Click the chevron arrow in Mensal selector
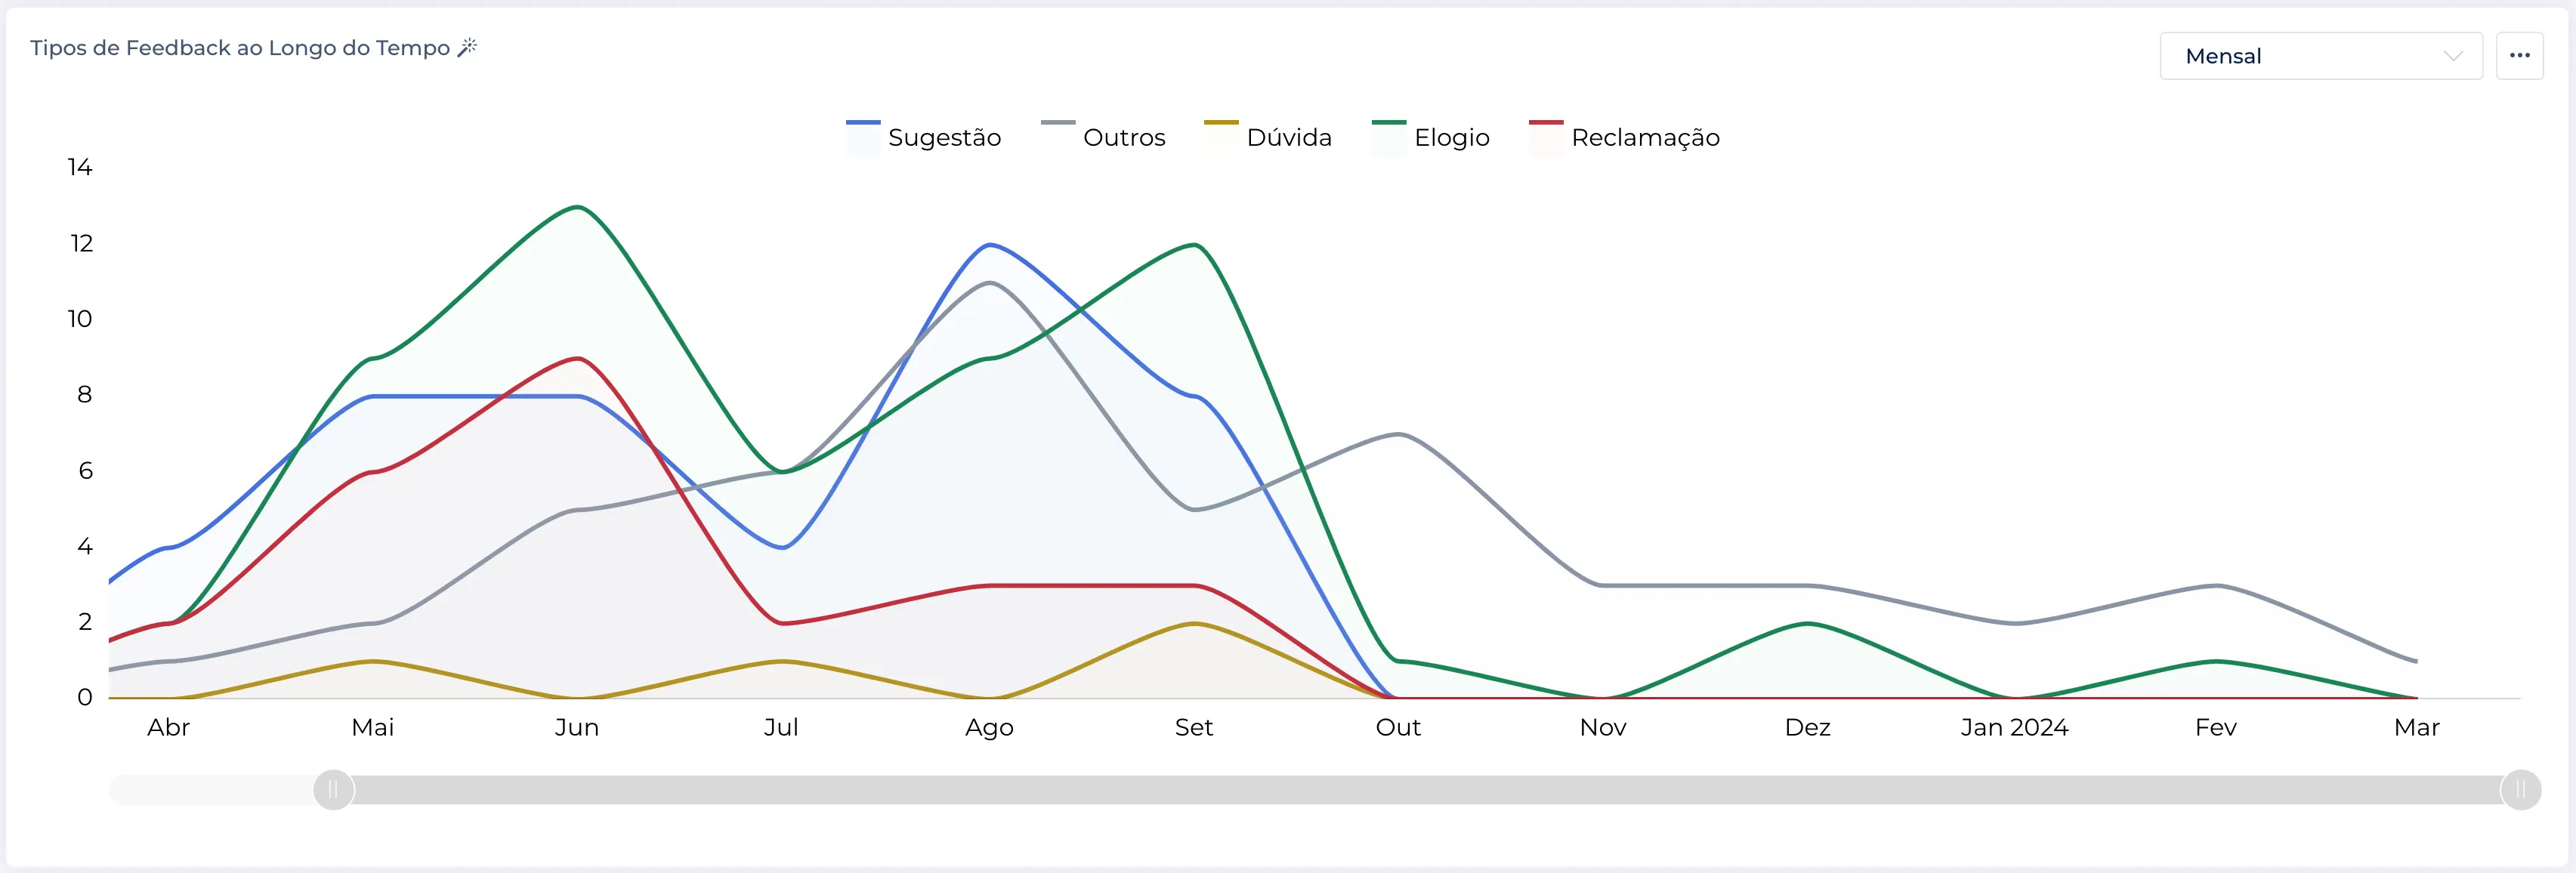This screenshot has height=873, width=2576. (x=2452, y=56)
